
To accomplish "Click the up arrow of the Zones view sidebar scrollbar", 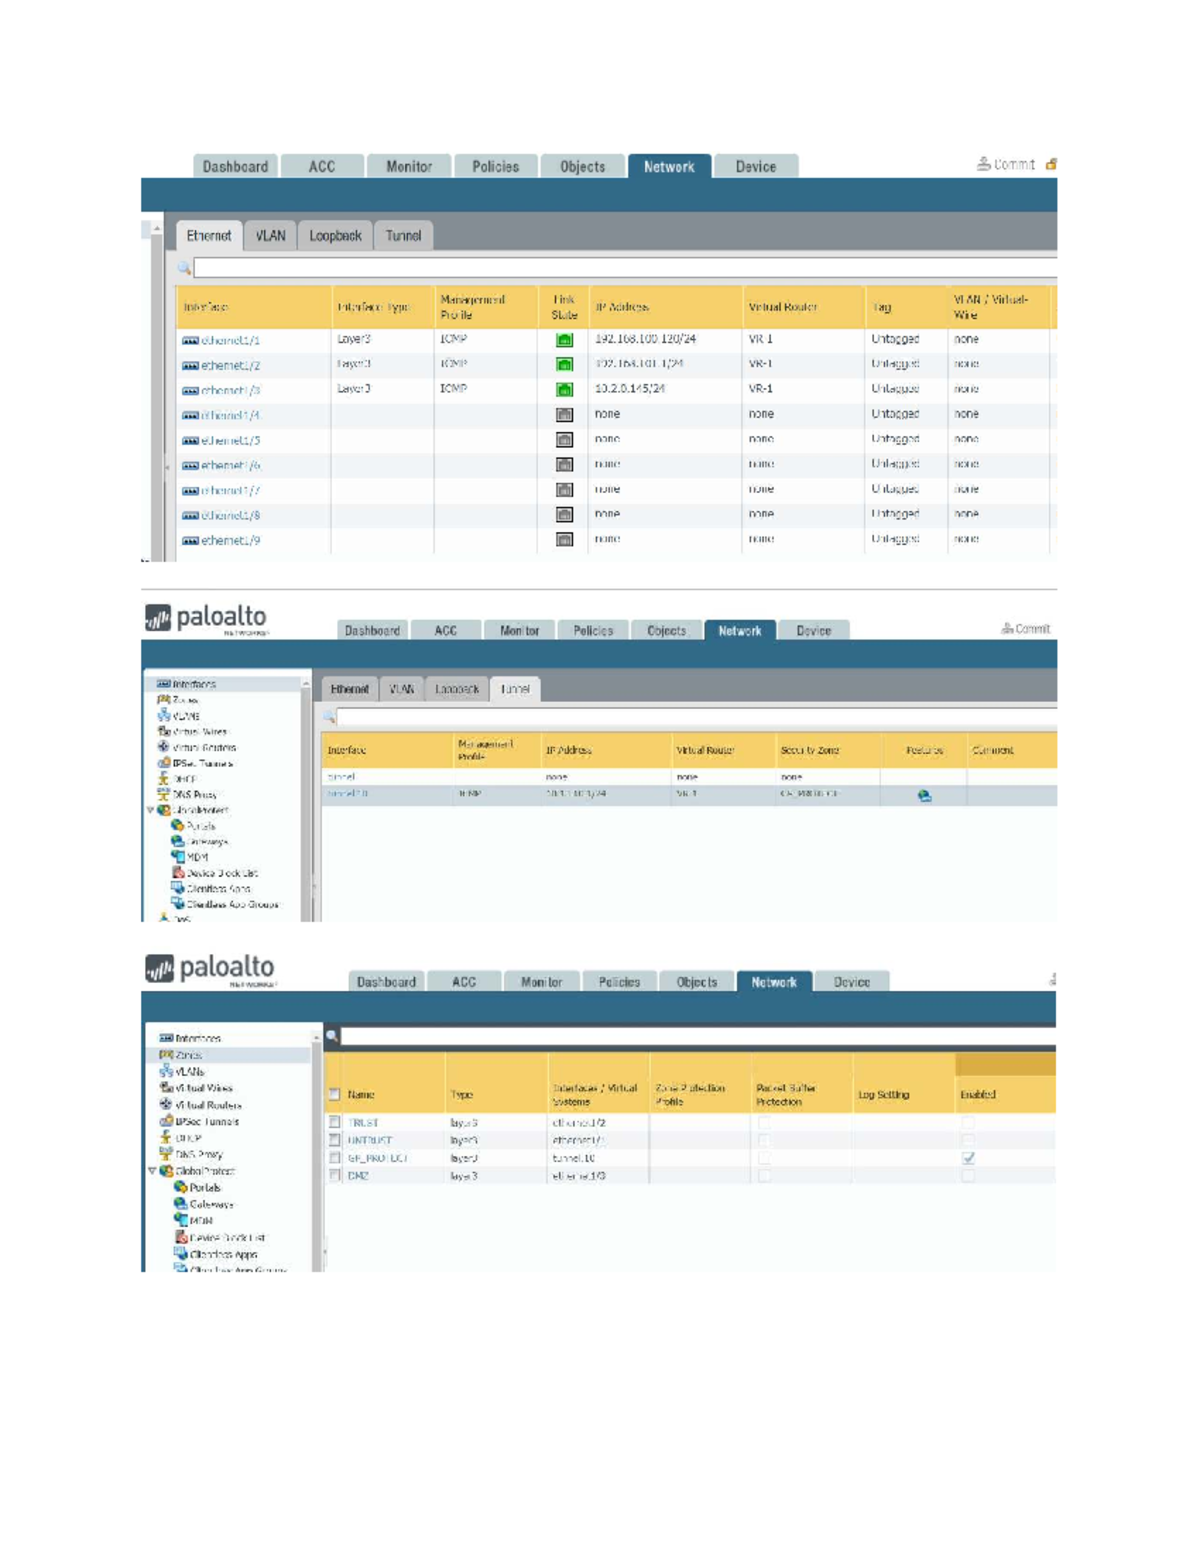I will [x=317, y=1038].
